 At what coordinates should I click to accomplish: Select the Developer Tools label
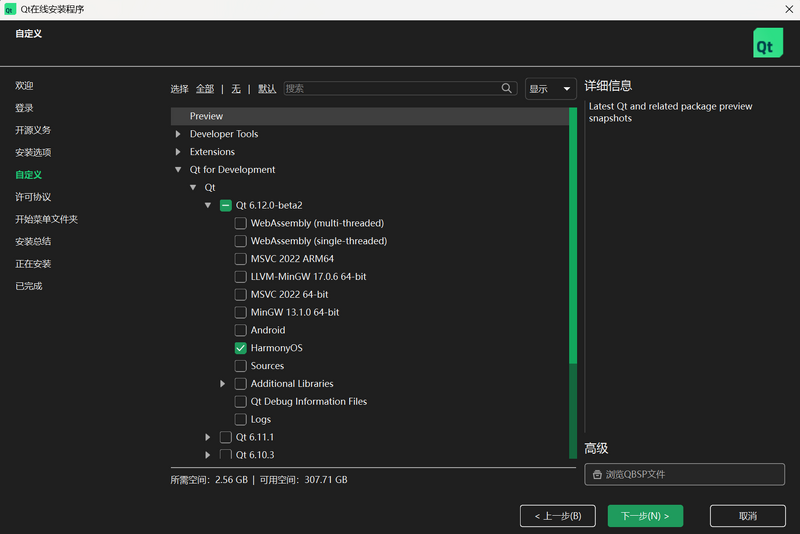click(x=224, y=134)
